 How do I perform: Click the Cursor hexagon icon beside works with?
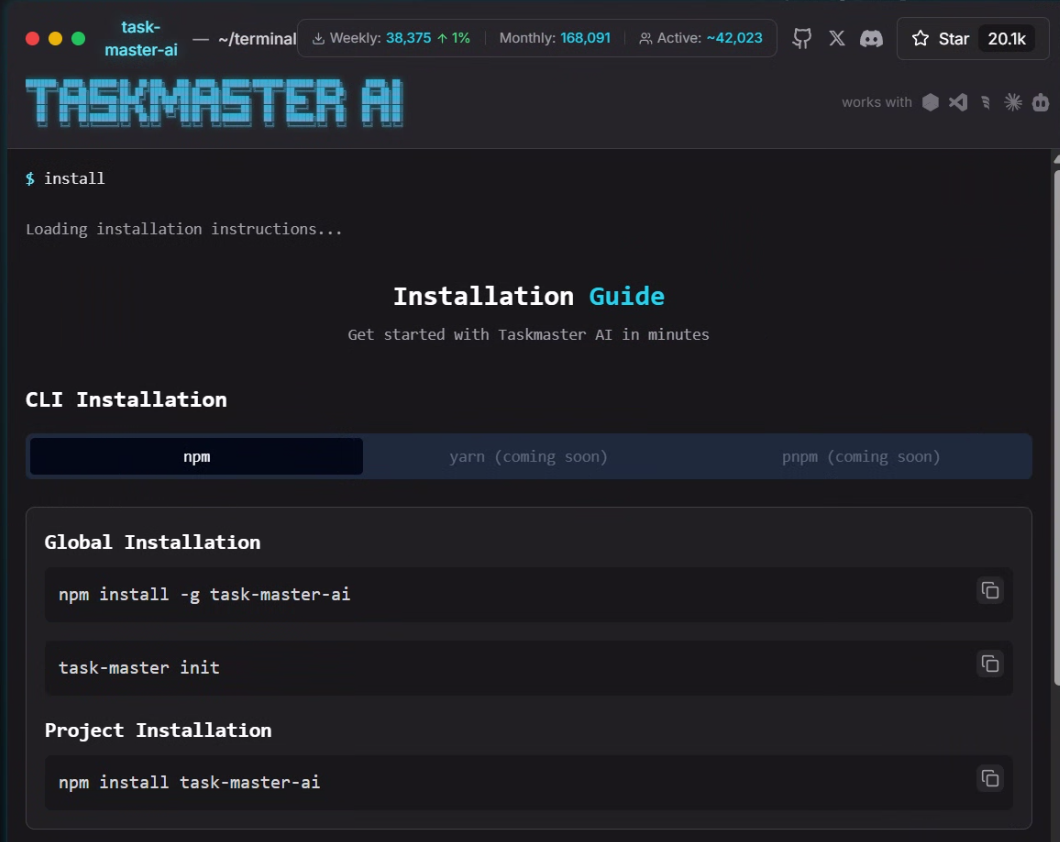[x=930, y=102]
